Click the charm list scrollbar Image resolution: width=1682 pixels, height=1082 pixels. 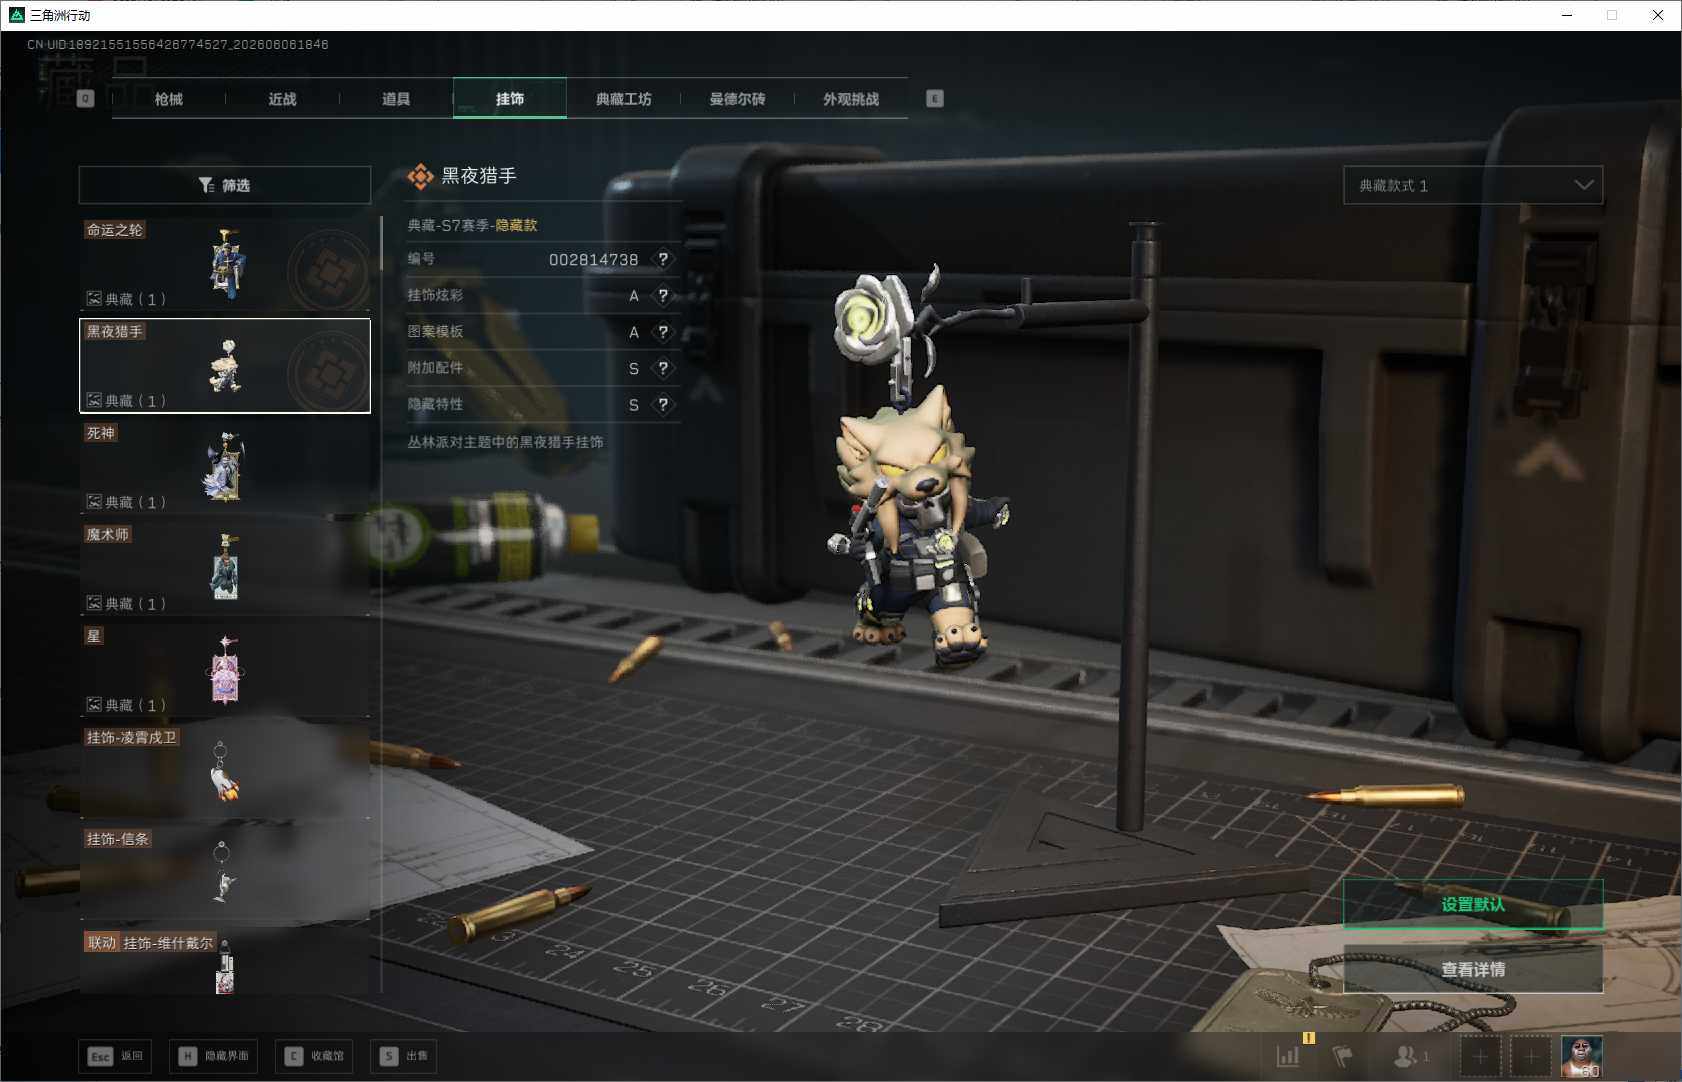click(381, 244)
